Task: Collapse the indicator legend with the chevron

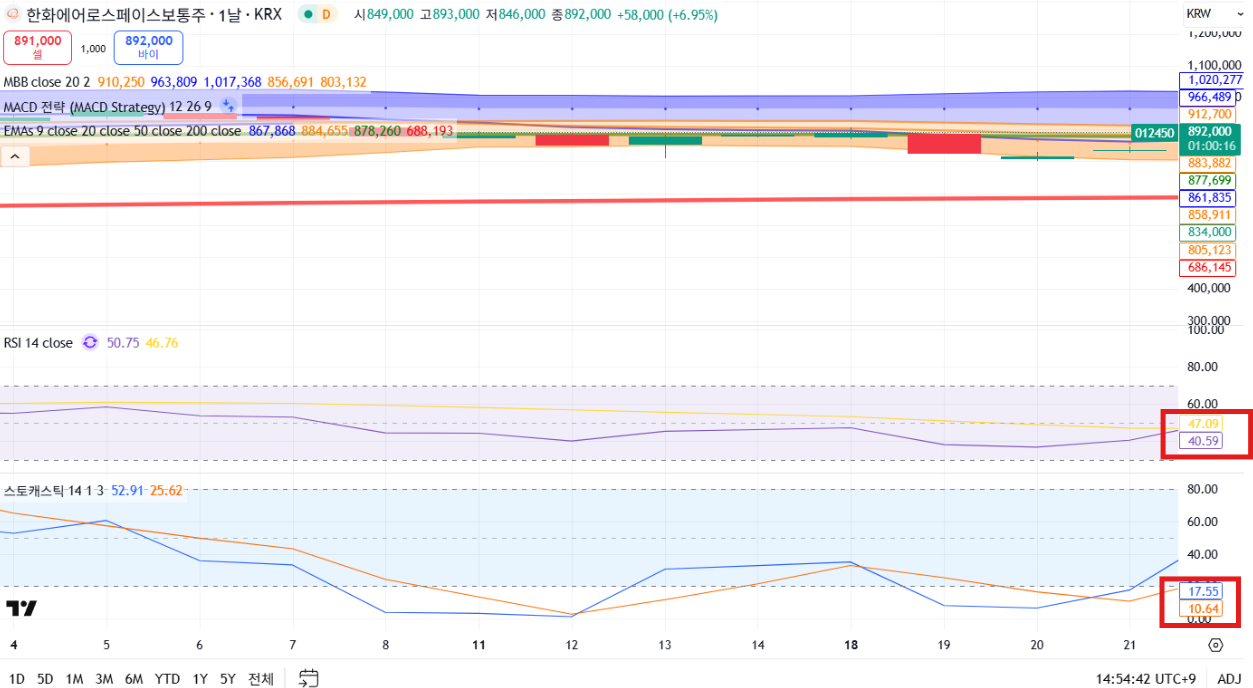Action: [15, 156]
